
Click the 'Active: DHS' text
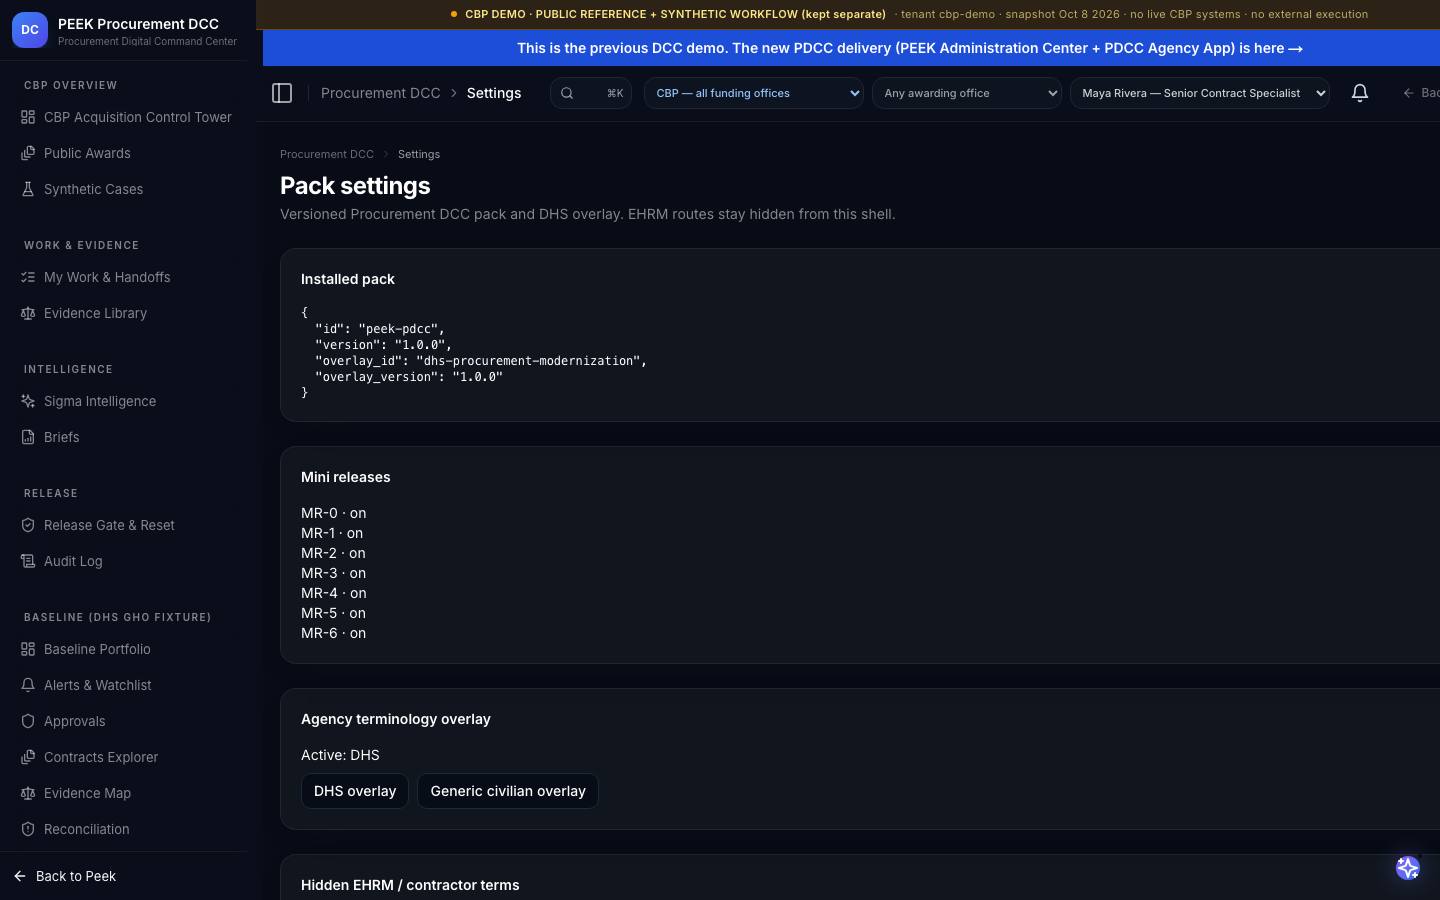(340, 755)
